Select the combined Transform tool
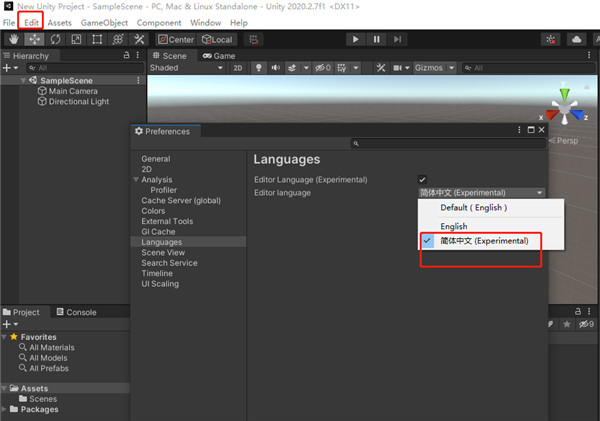600x421 pixels. pos(118,39)
